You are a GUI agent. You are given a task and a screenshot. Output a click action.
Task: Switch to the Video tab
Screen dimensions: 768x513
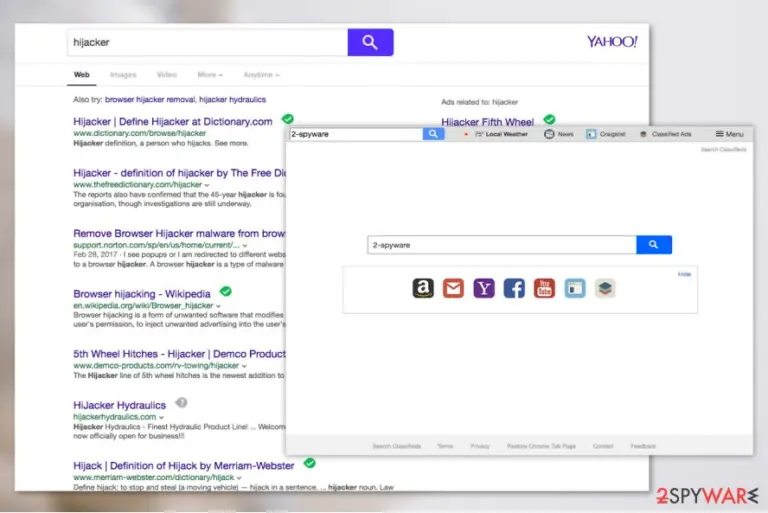[x=167, y=74]
